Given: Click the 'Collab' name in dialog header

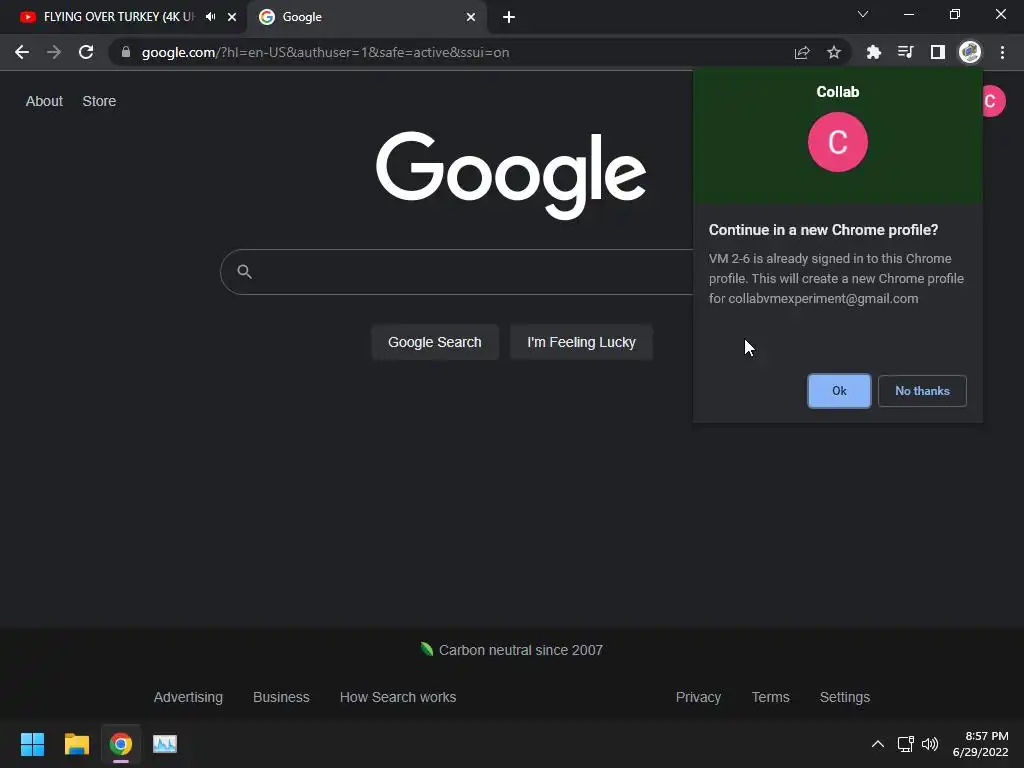Looking at the screenshot, I should pyautogui.click(x=838, y=92).
